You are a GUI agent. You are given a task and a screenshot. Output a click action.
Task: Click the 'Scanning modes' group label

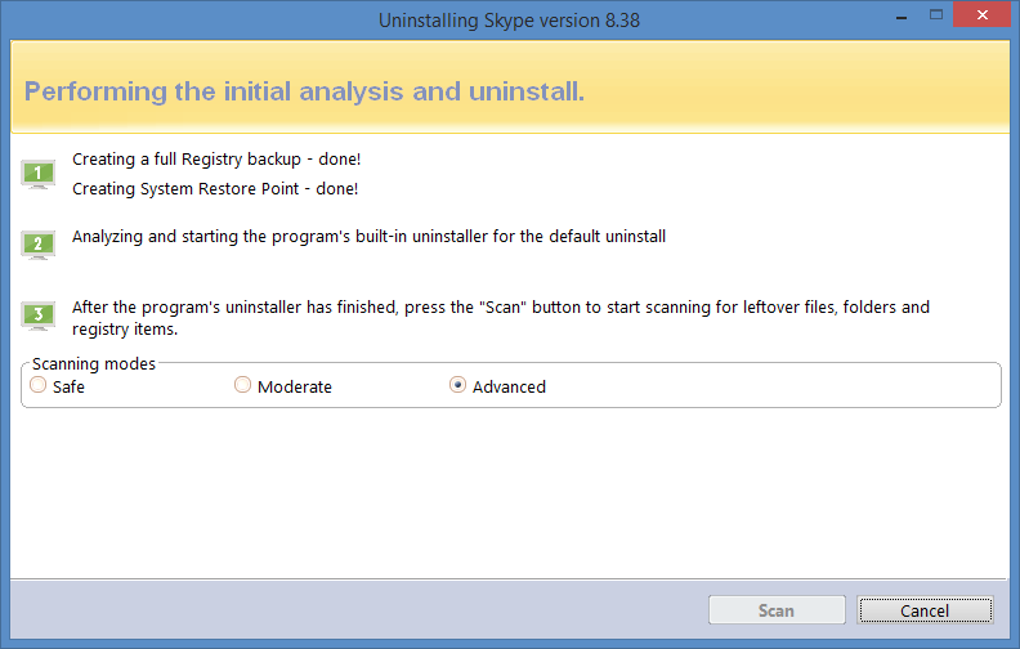tap(94, 364)
